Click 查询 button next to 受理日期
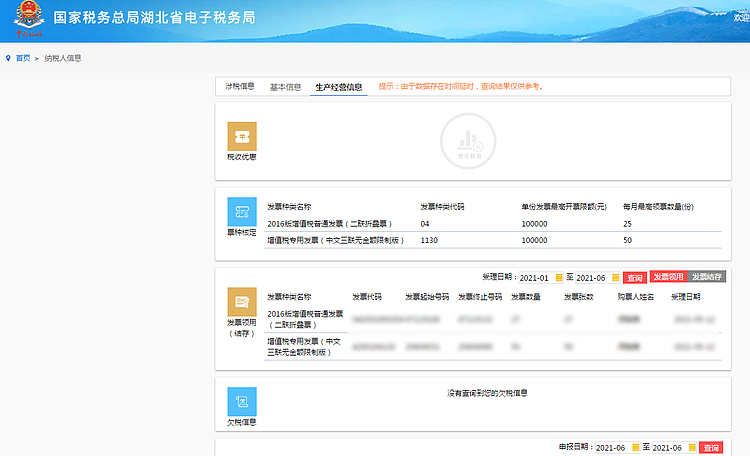Image resolution: width=750 pixels, height=456 pixels. pos(635,278)
